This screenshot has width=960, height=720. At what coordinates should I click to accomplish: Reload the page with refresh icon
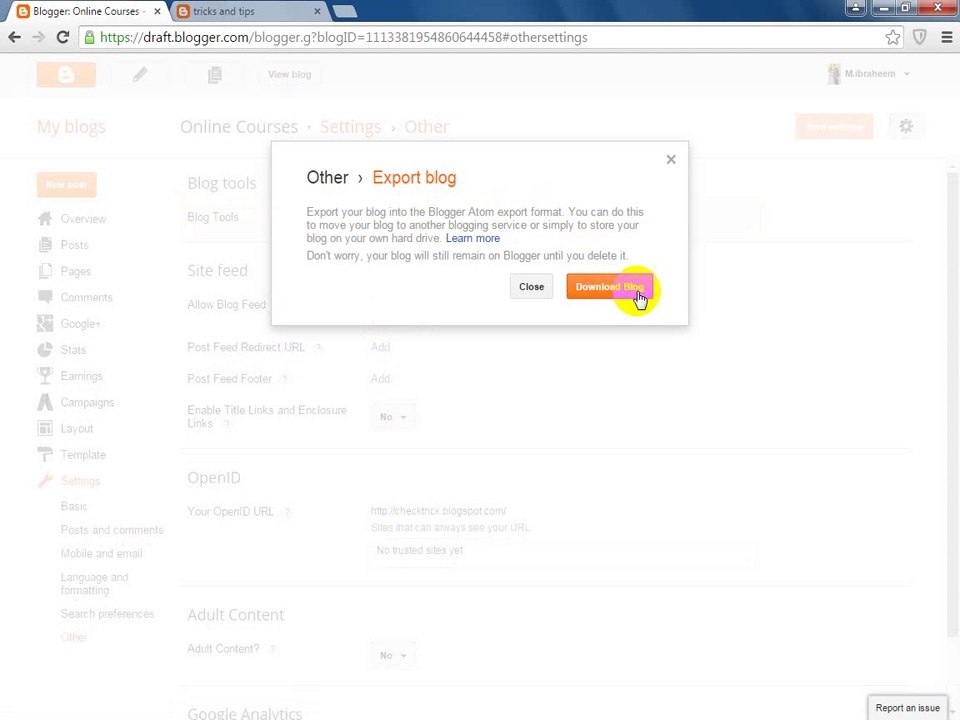62,37
